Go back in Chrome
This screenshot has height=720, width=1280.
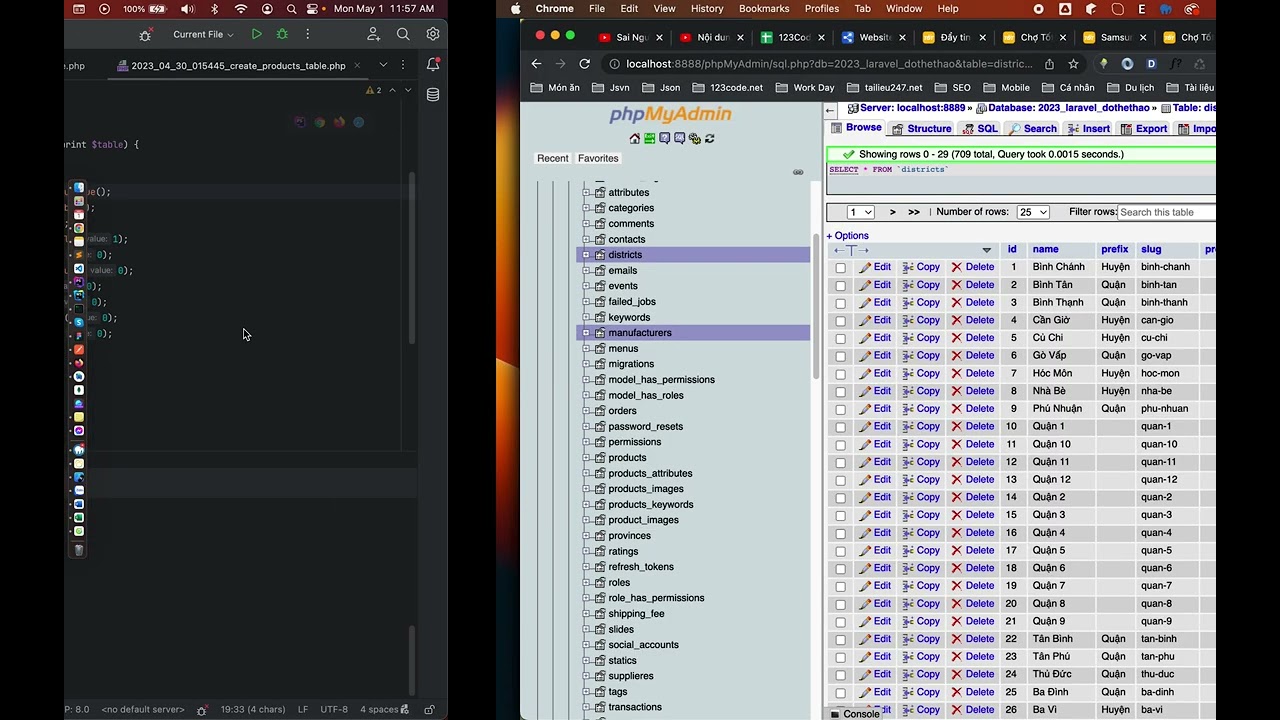pos(536,64)
